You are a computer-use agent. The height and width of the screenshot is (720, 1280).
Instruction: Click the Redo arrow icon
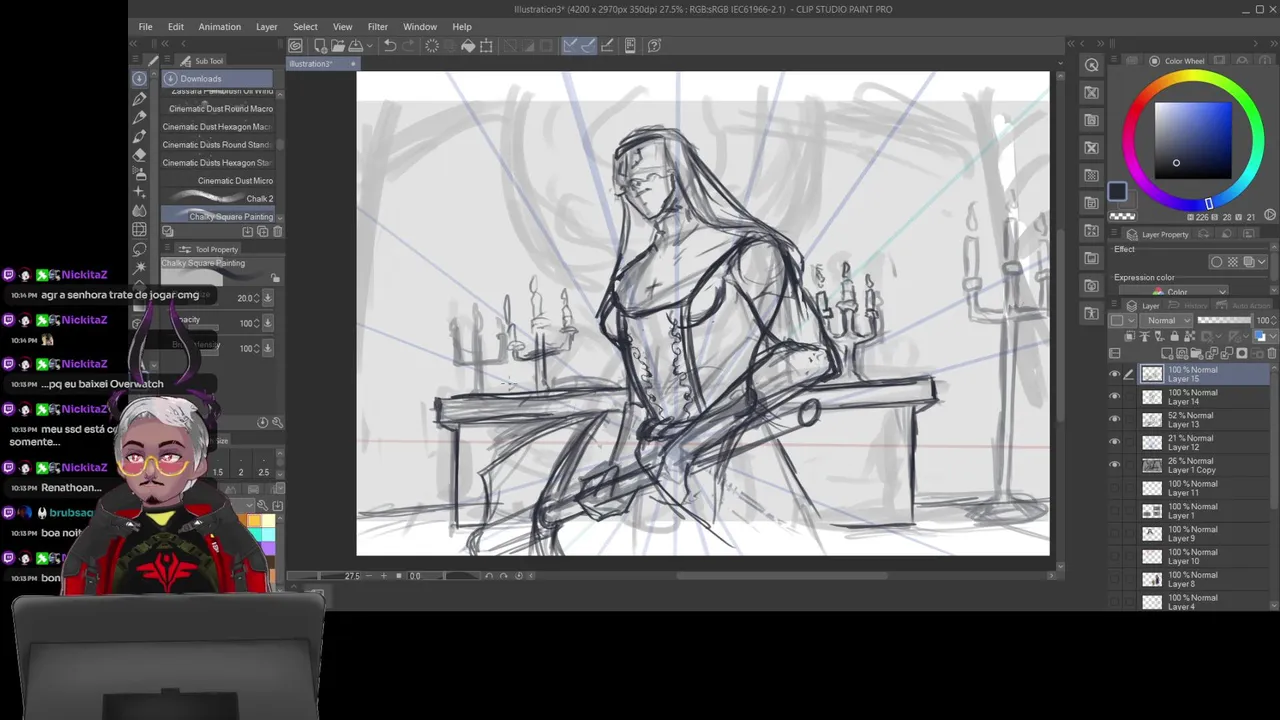(408, 45)
